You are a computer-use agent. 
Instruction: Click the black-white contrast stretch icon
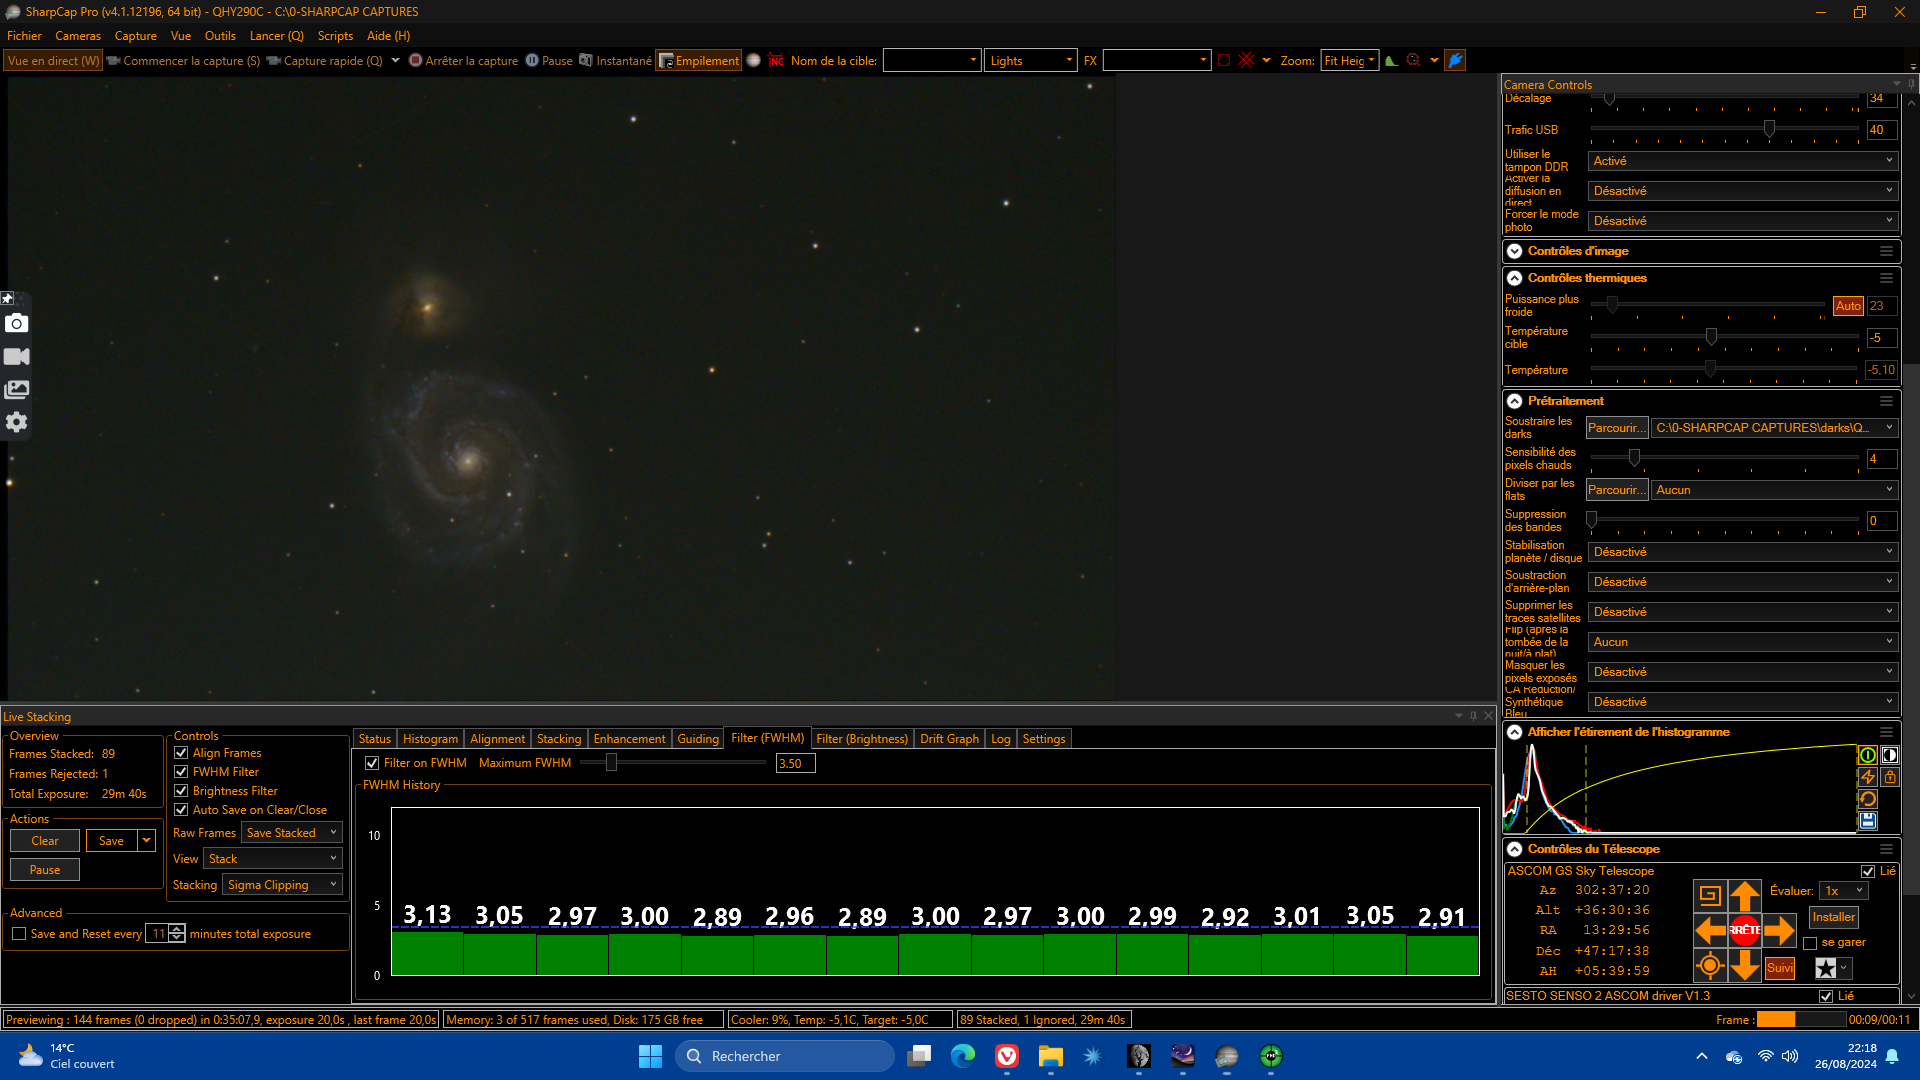coord(1889,755)
